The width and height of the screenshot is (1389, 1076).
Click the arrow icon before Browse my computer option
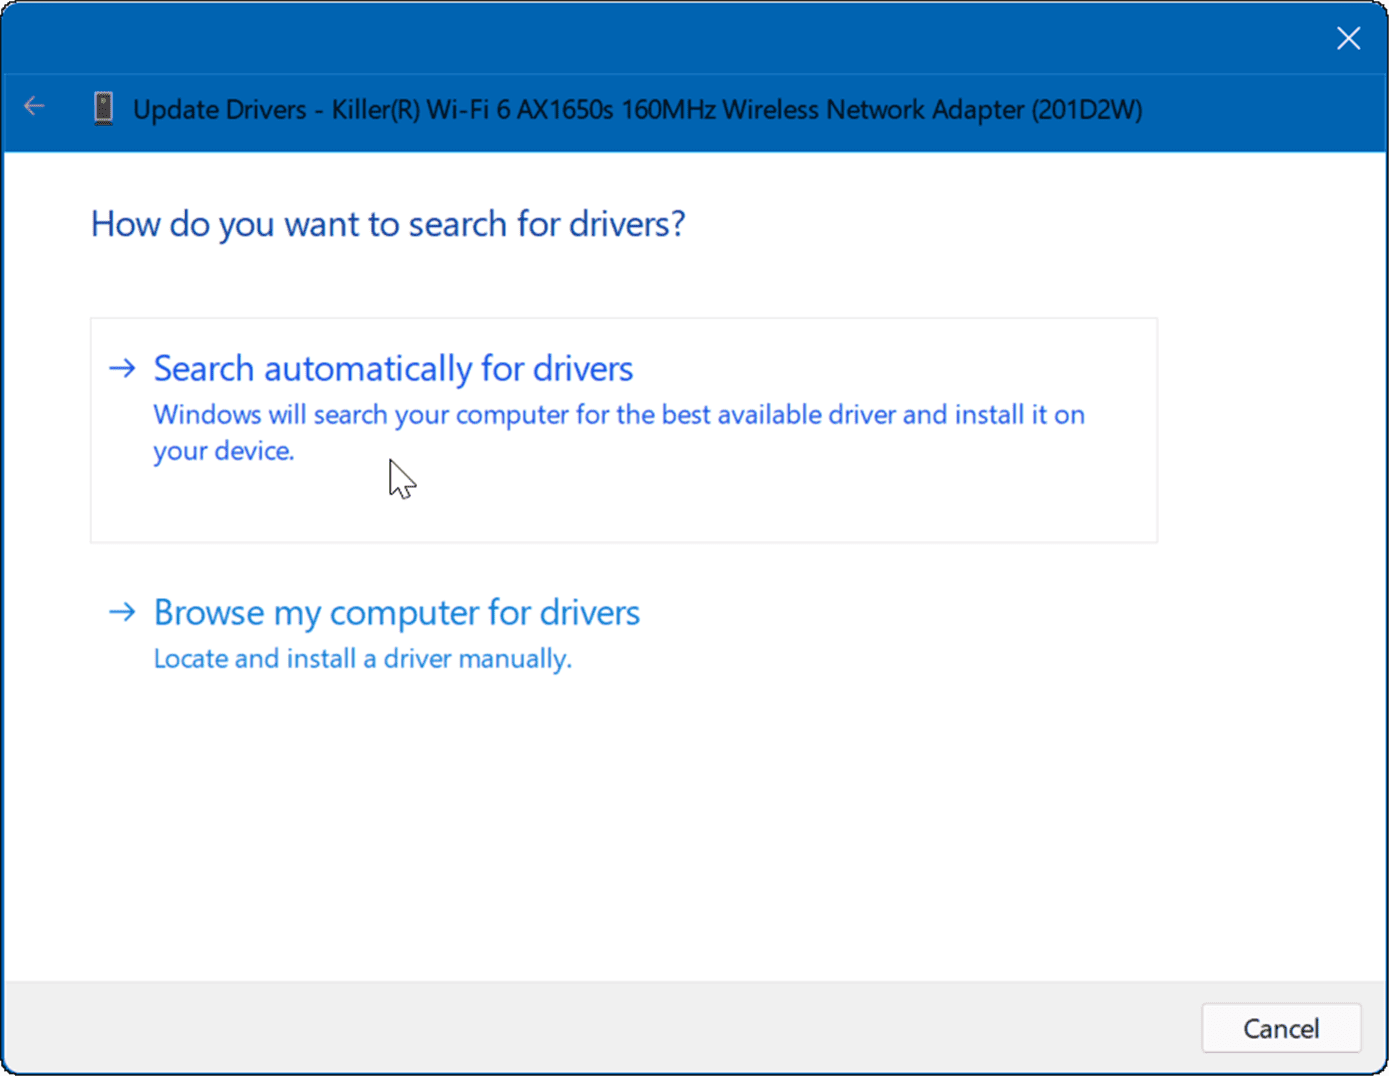[122, 612]
